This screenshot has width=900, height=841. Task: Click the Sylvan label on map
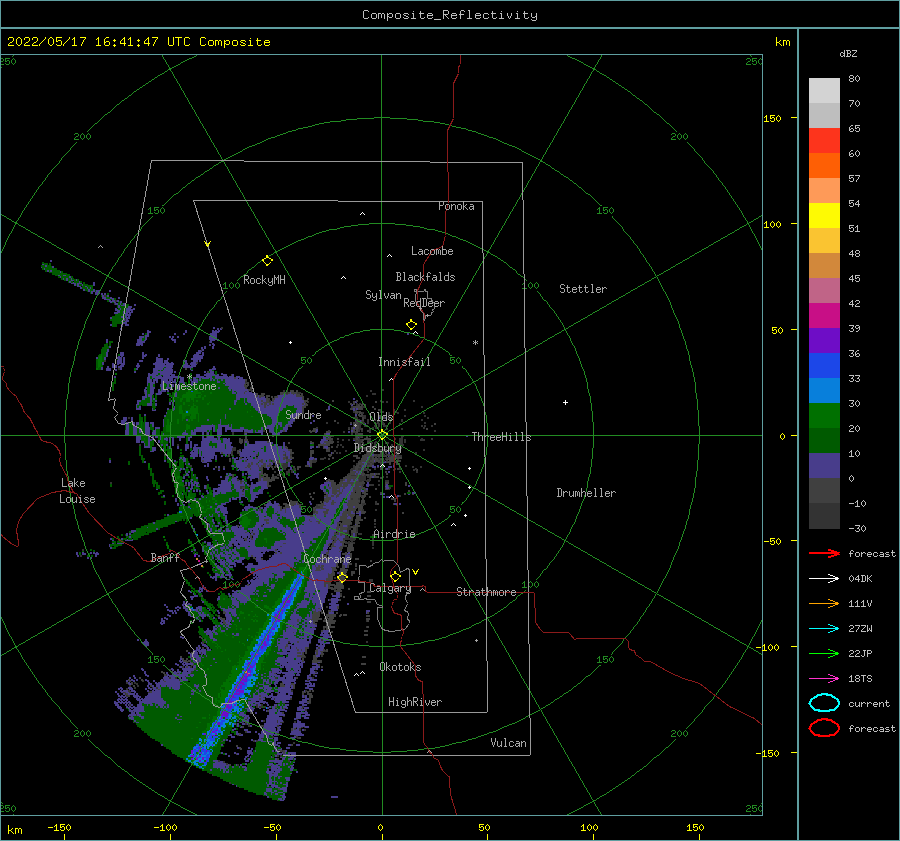coord(383,295)
